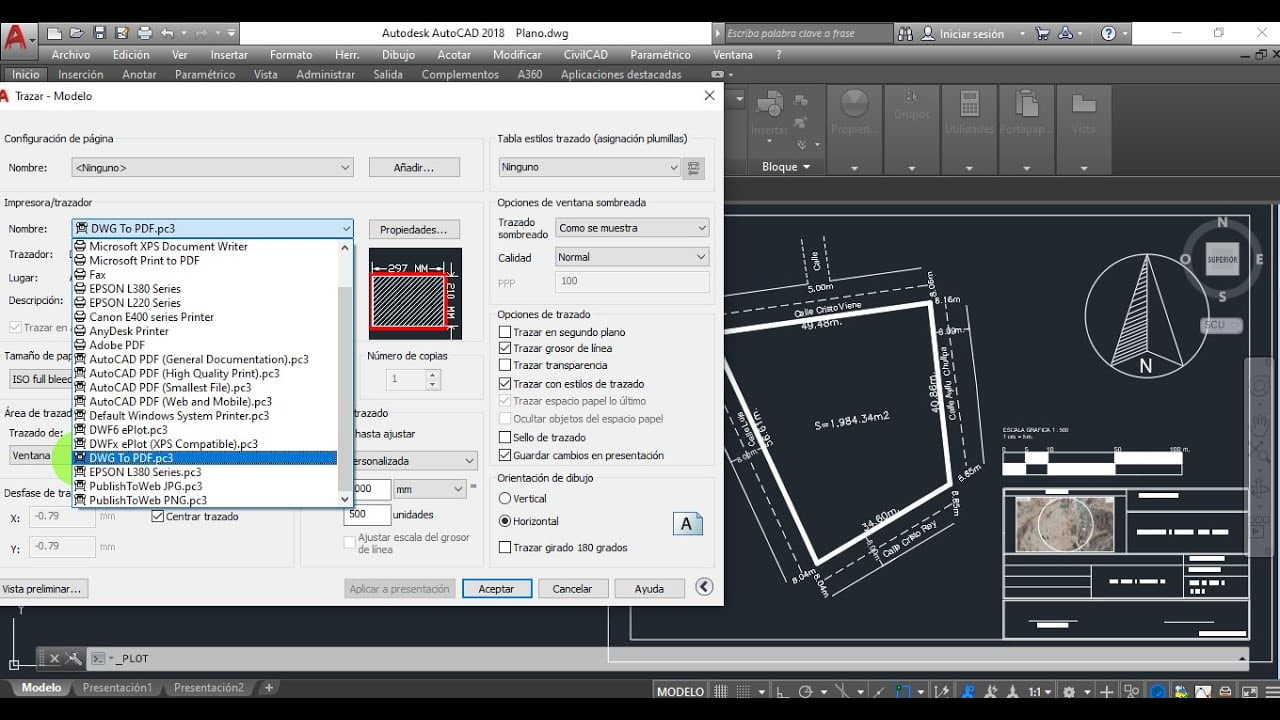Click the number of copies stepper up arrow
The image size is (1280, 720).
pyautogui.click(x=433, y=375)
